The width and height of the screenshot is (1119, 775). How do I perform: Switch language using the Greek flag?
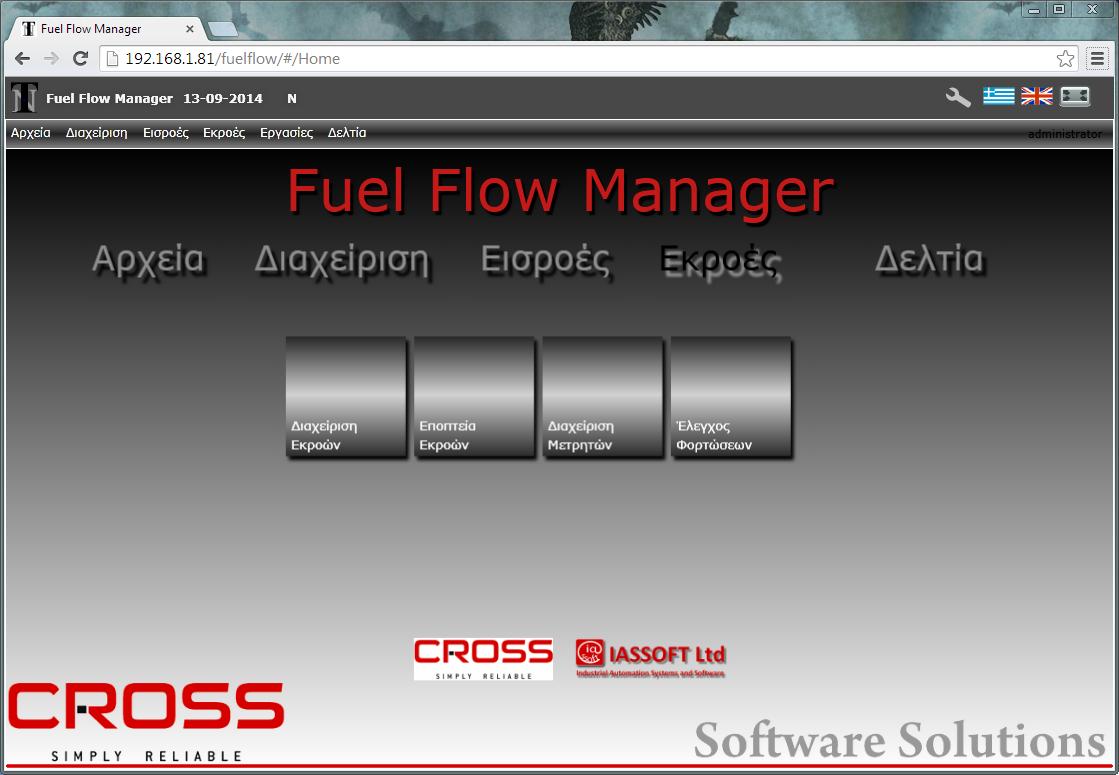[x=998, y=96]
